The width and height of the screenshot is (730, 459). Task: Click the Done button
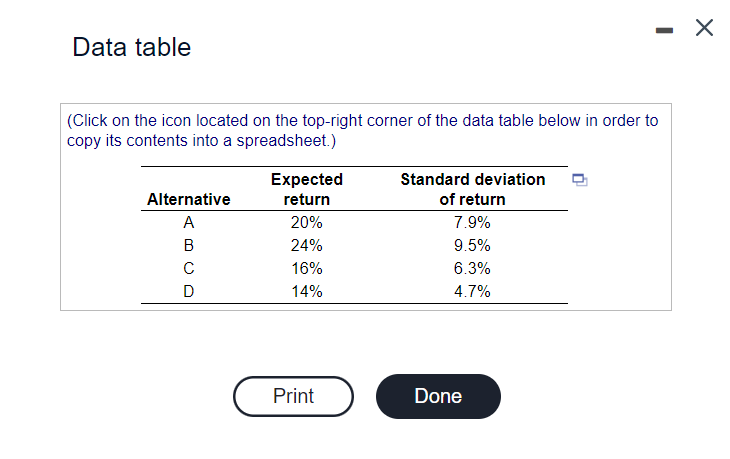[x=438, y=396]
